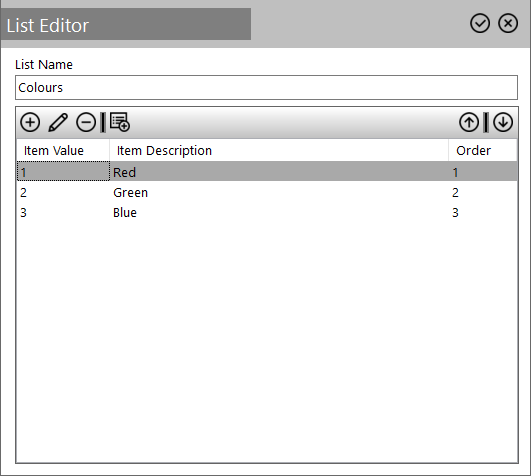Image resolution: width=531 pixels, height=476 pixels.
Task: Select the Blue row description
Action: click(x=125, y=213)
